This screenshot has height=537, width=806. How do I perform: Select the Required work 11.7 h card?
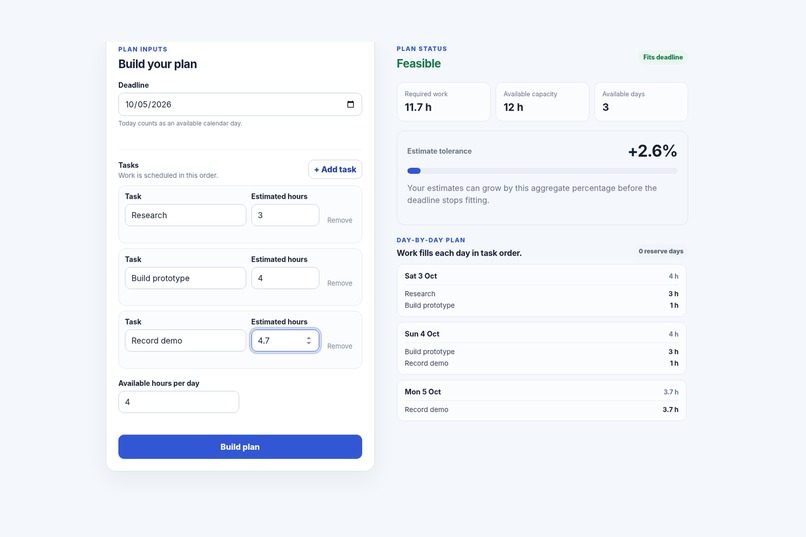444,102
